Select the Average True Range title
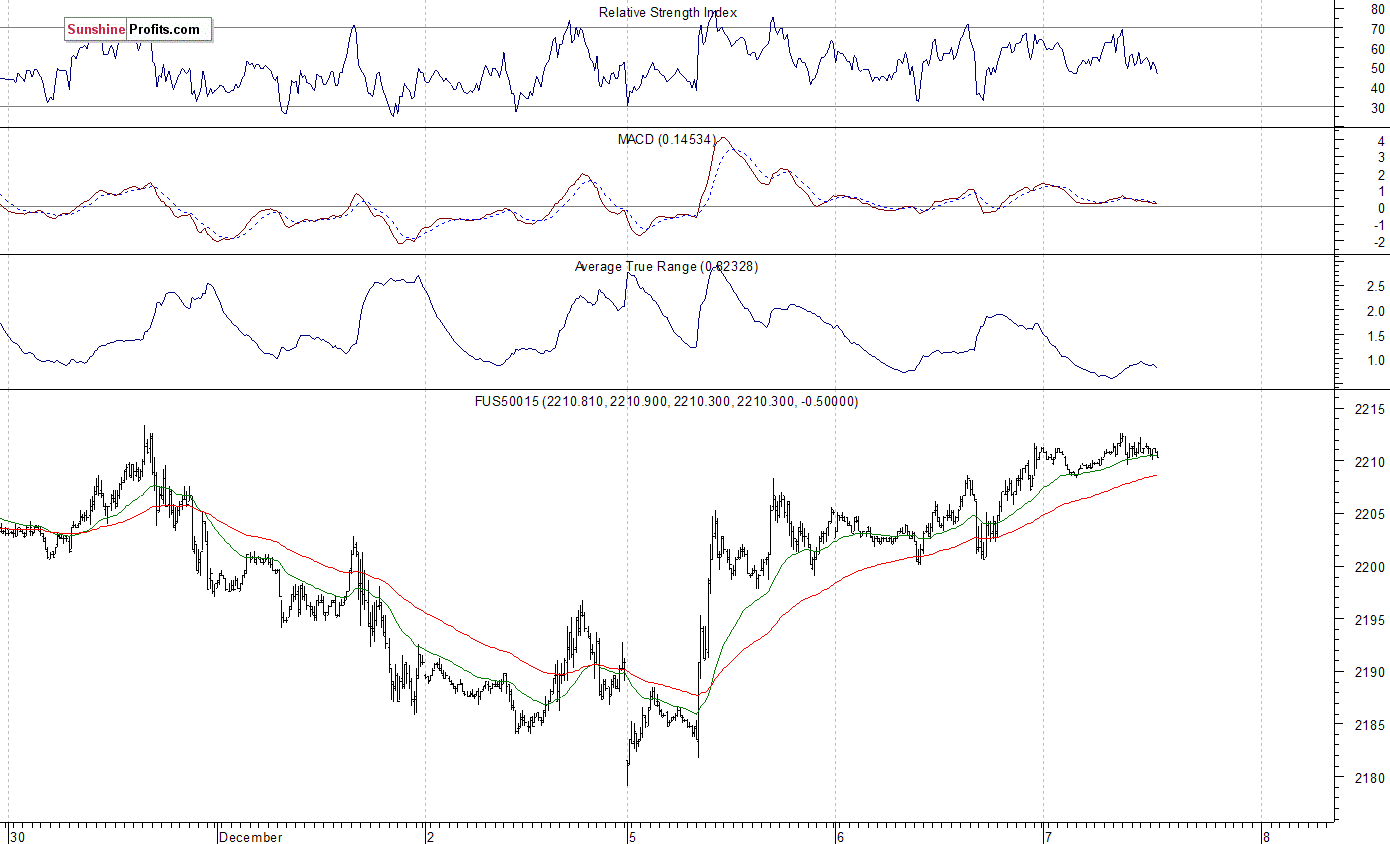Screen dimensions: 1390x844 [x=666, y=267]
